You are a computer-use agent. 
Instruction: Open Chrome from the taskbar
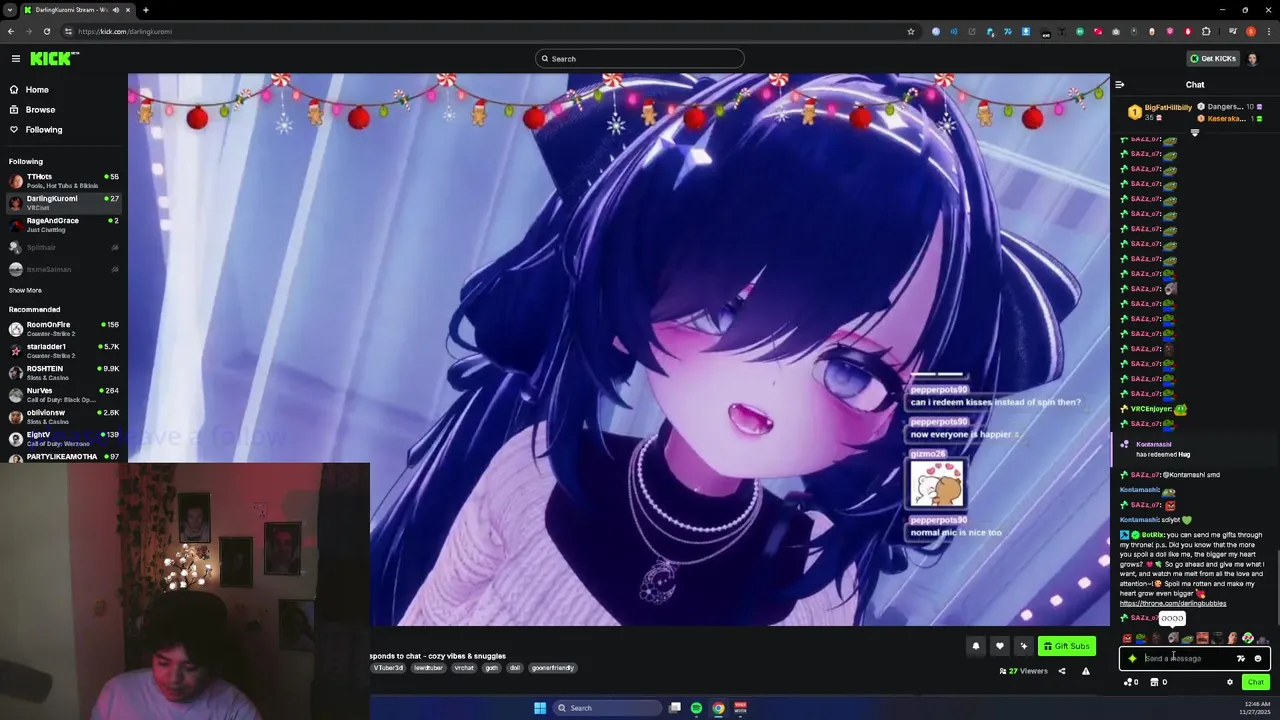(718, 708)
